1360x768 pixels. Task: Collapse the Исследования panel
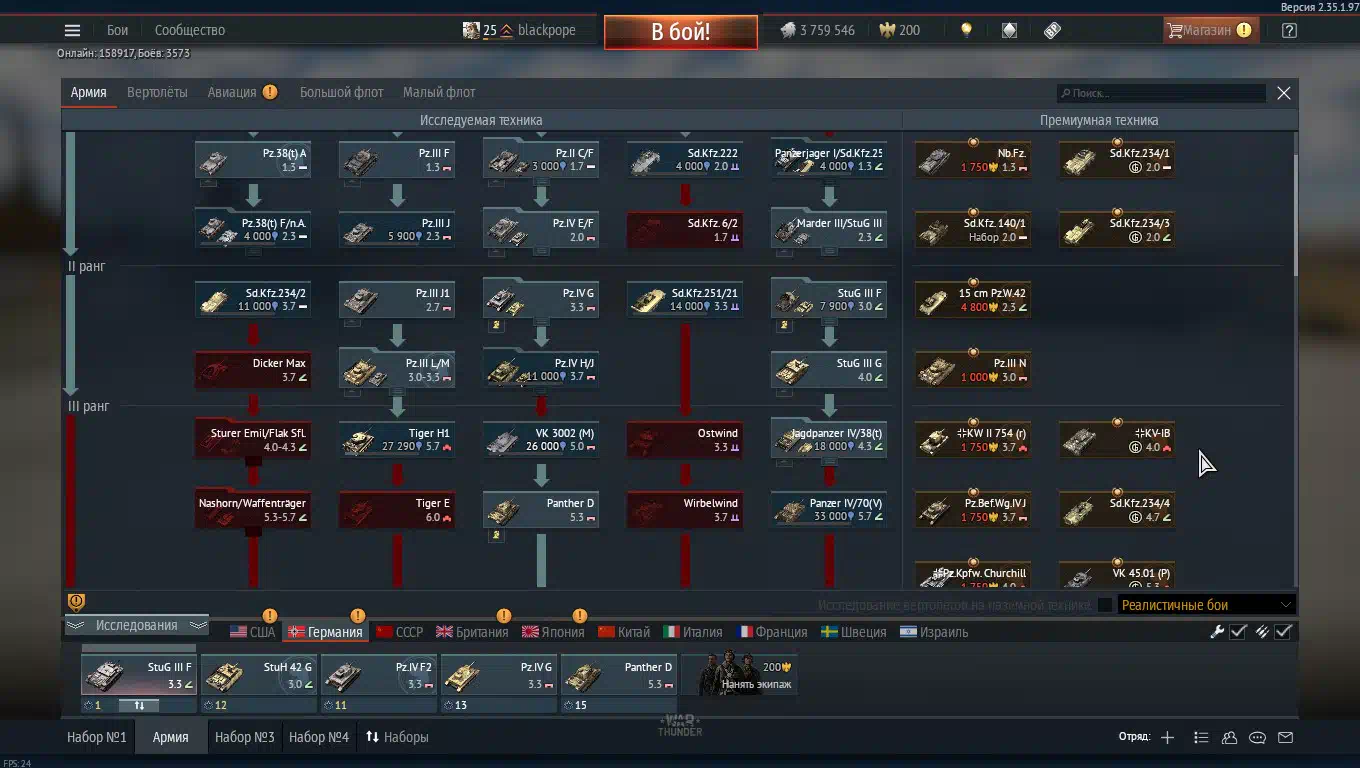click(136, 626)
